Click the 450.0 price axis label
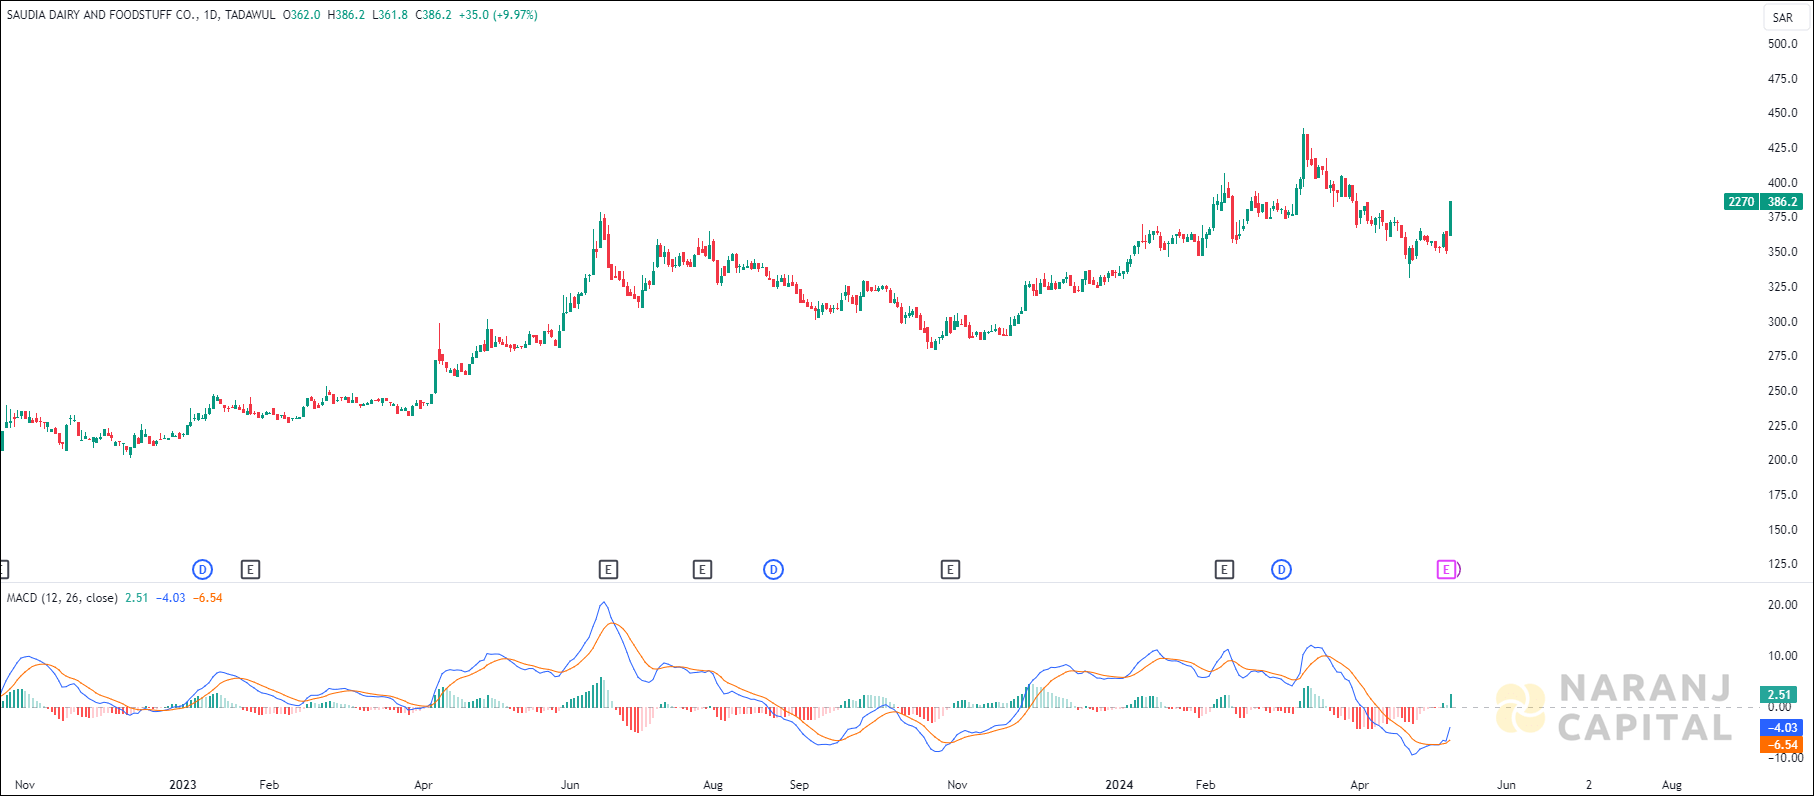This screenshot has height=796, width=1814. [1783, 113]
